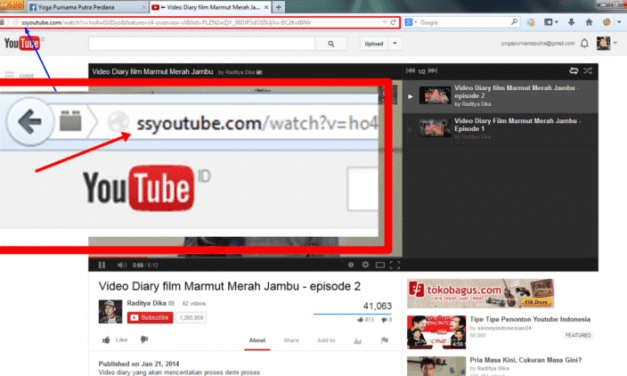Image resolution: width=627 pixels, height=376 pixels.
Task: Click the browser address bar URL
Action: 200,22
